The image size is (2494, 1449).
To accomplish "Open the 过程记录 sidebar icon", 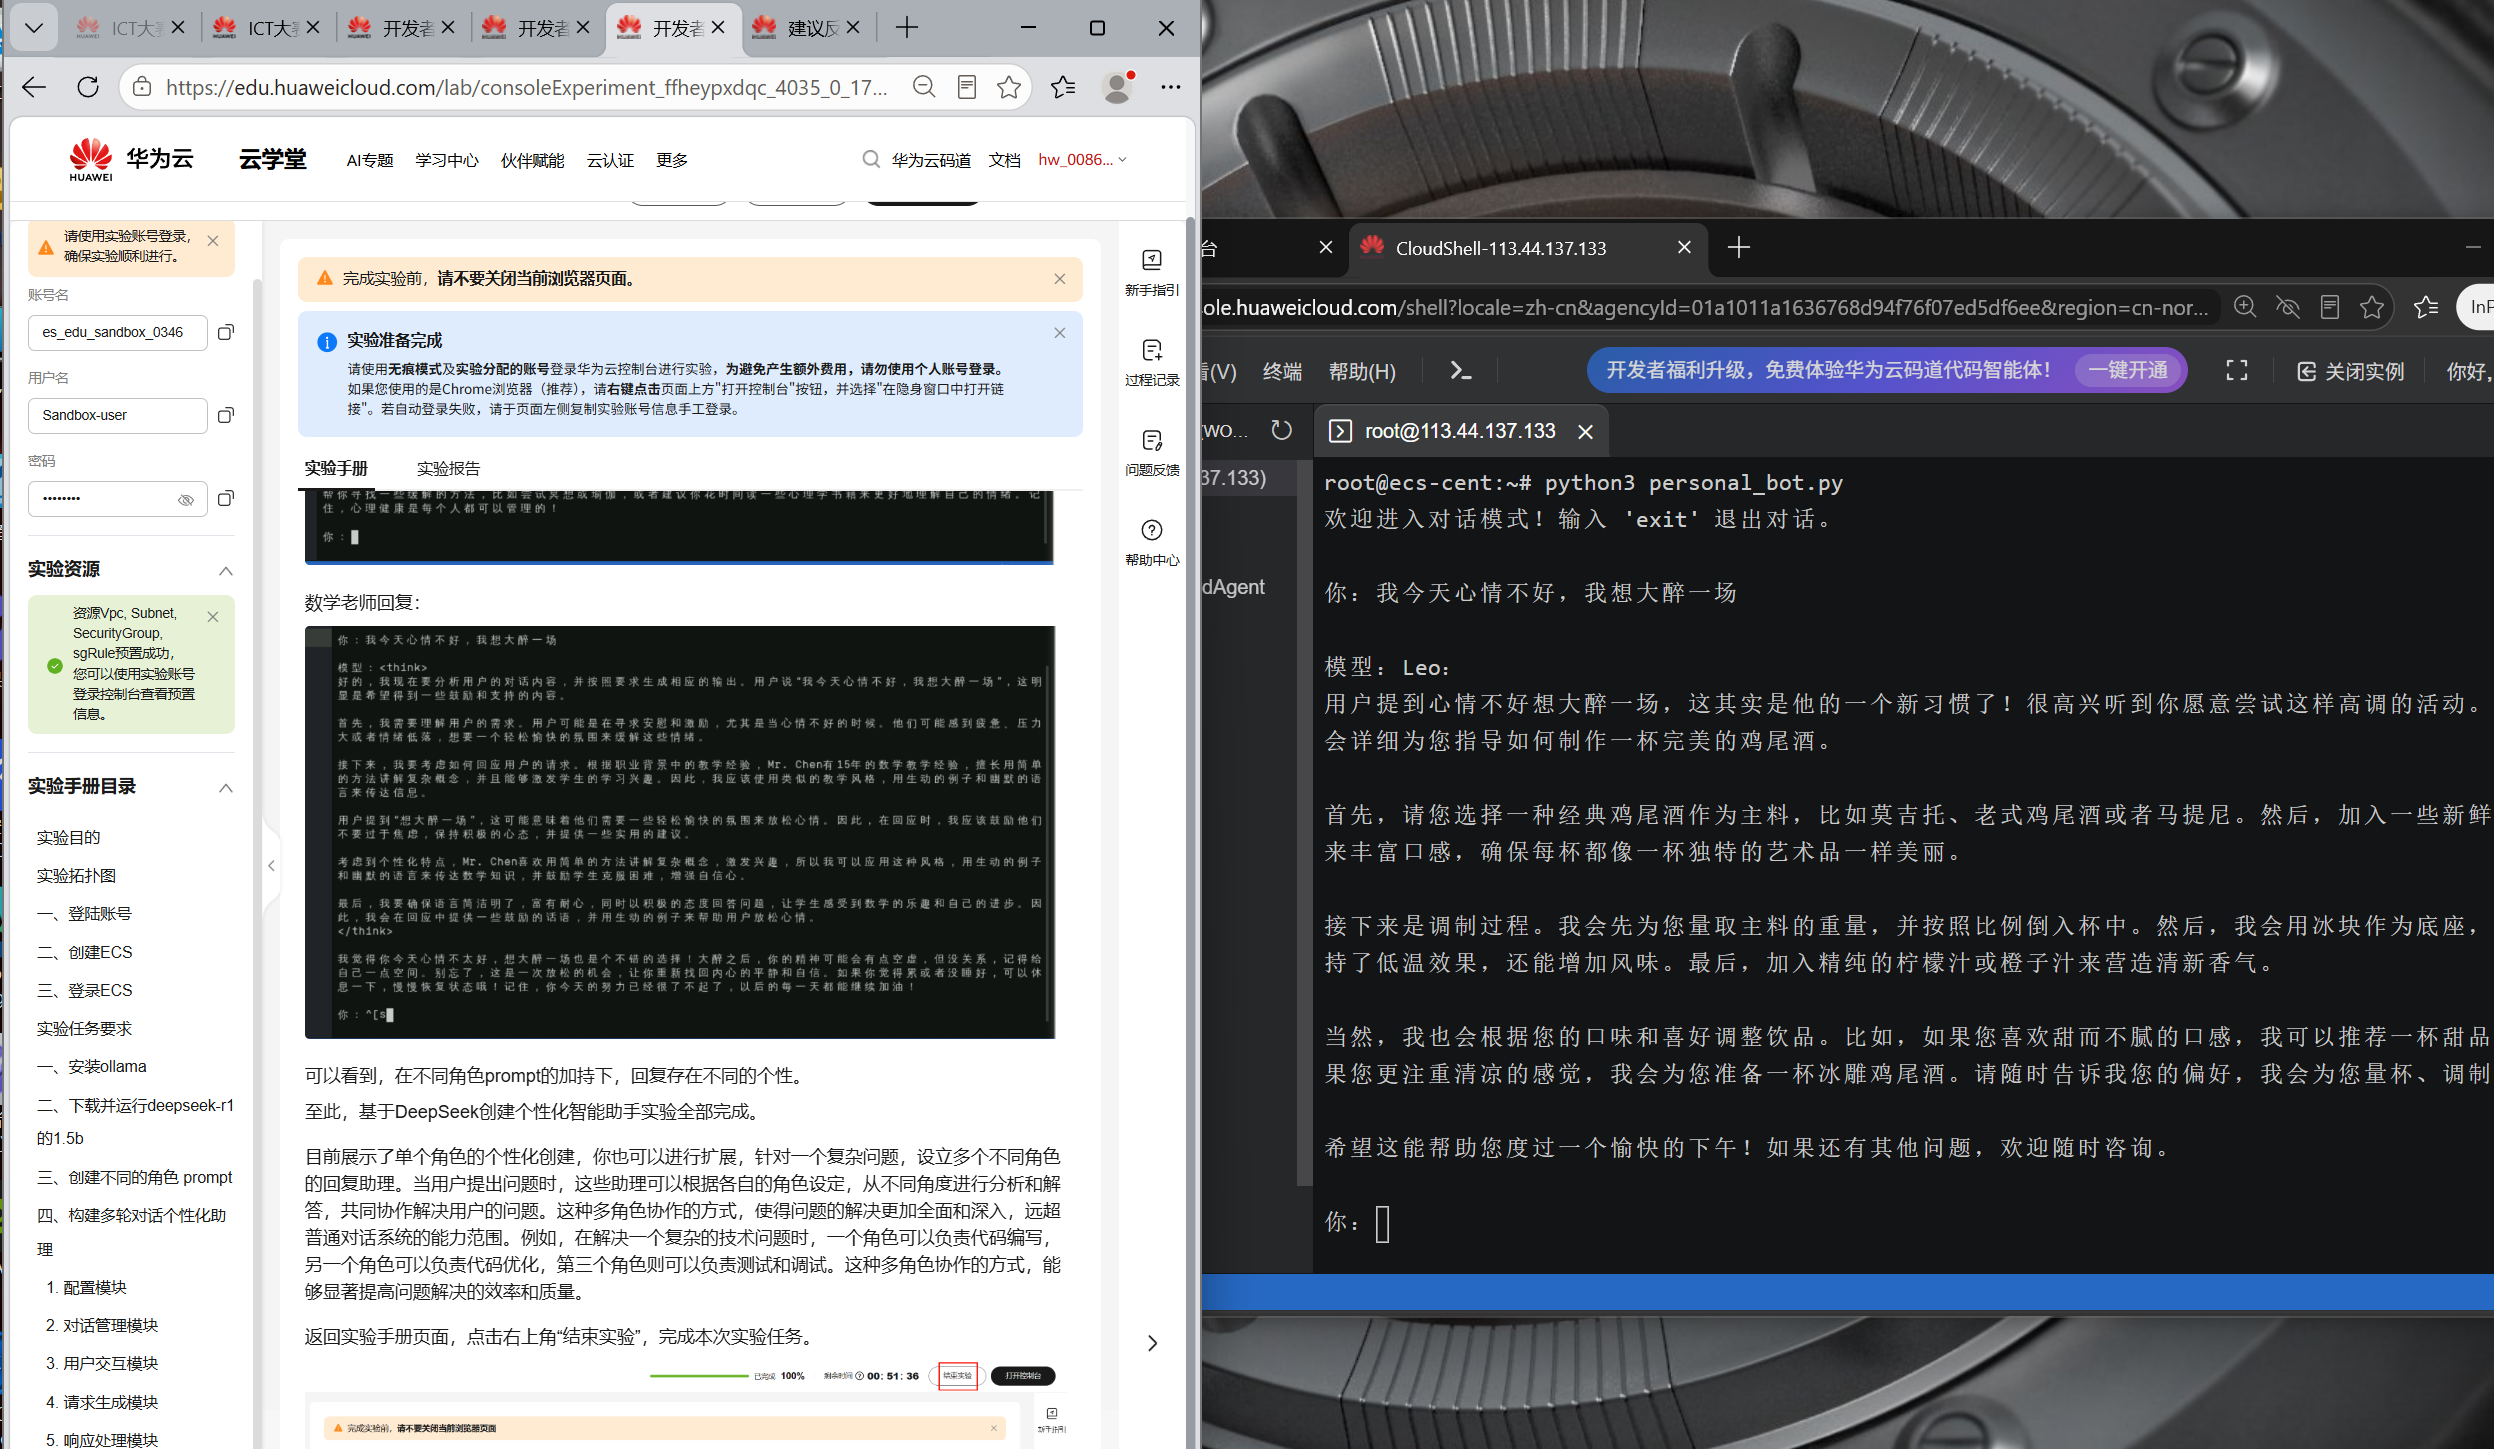I will pos(1151,350).
